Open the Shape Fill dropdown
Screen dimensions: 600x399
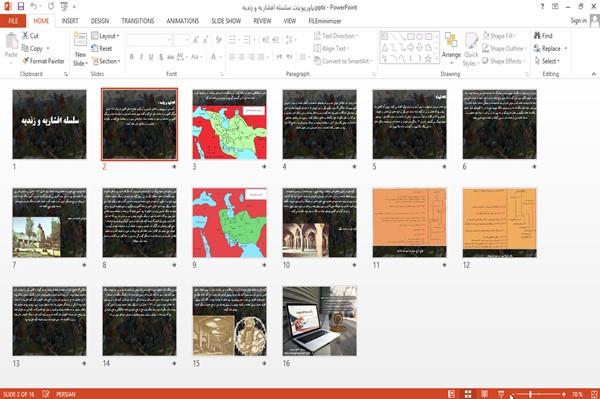click(x=499, y=36)
